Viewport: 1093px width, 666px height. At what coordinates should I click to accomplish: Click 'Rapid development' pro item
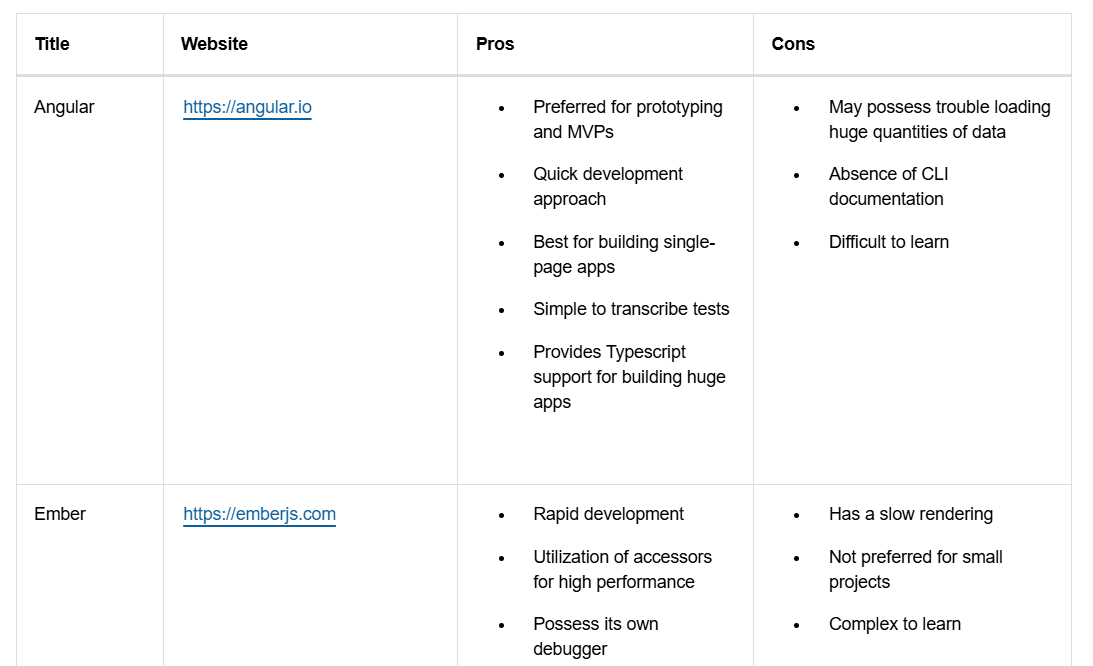[x=609, y=514]
